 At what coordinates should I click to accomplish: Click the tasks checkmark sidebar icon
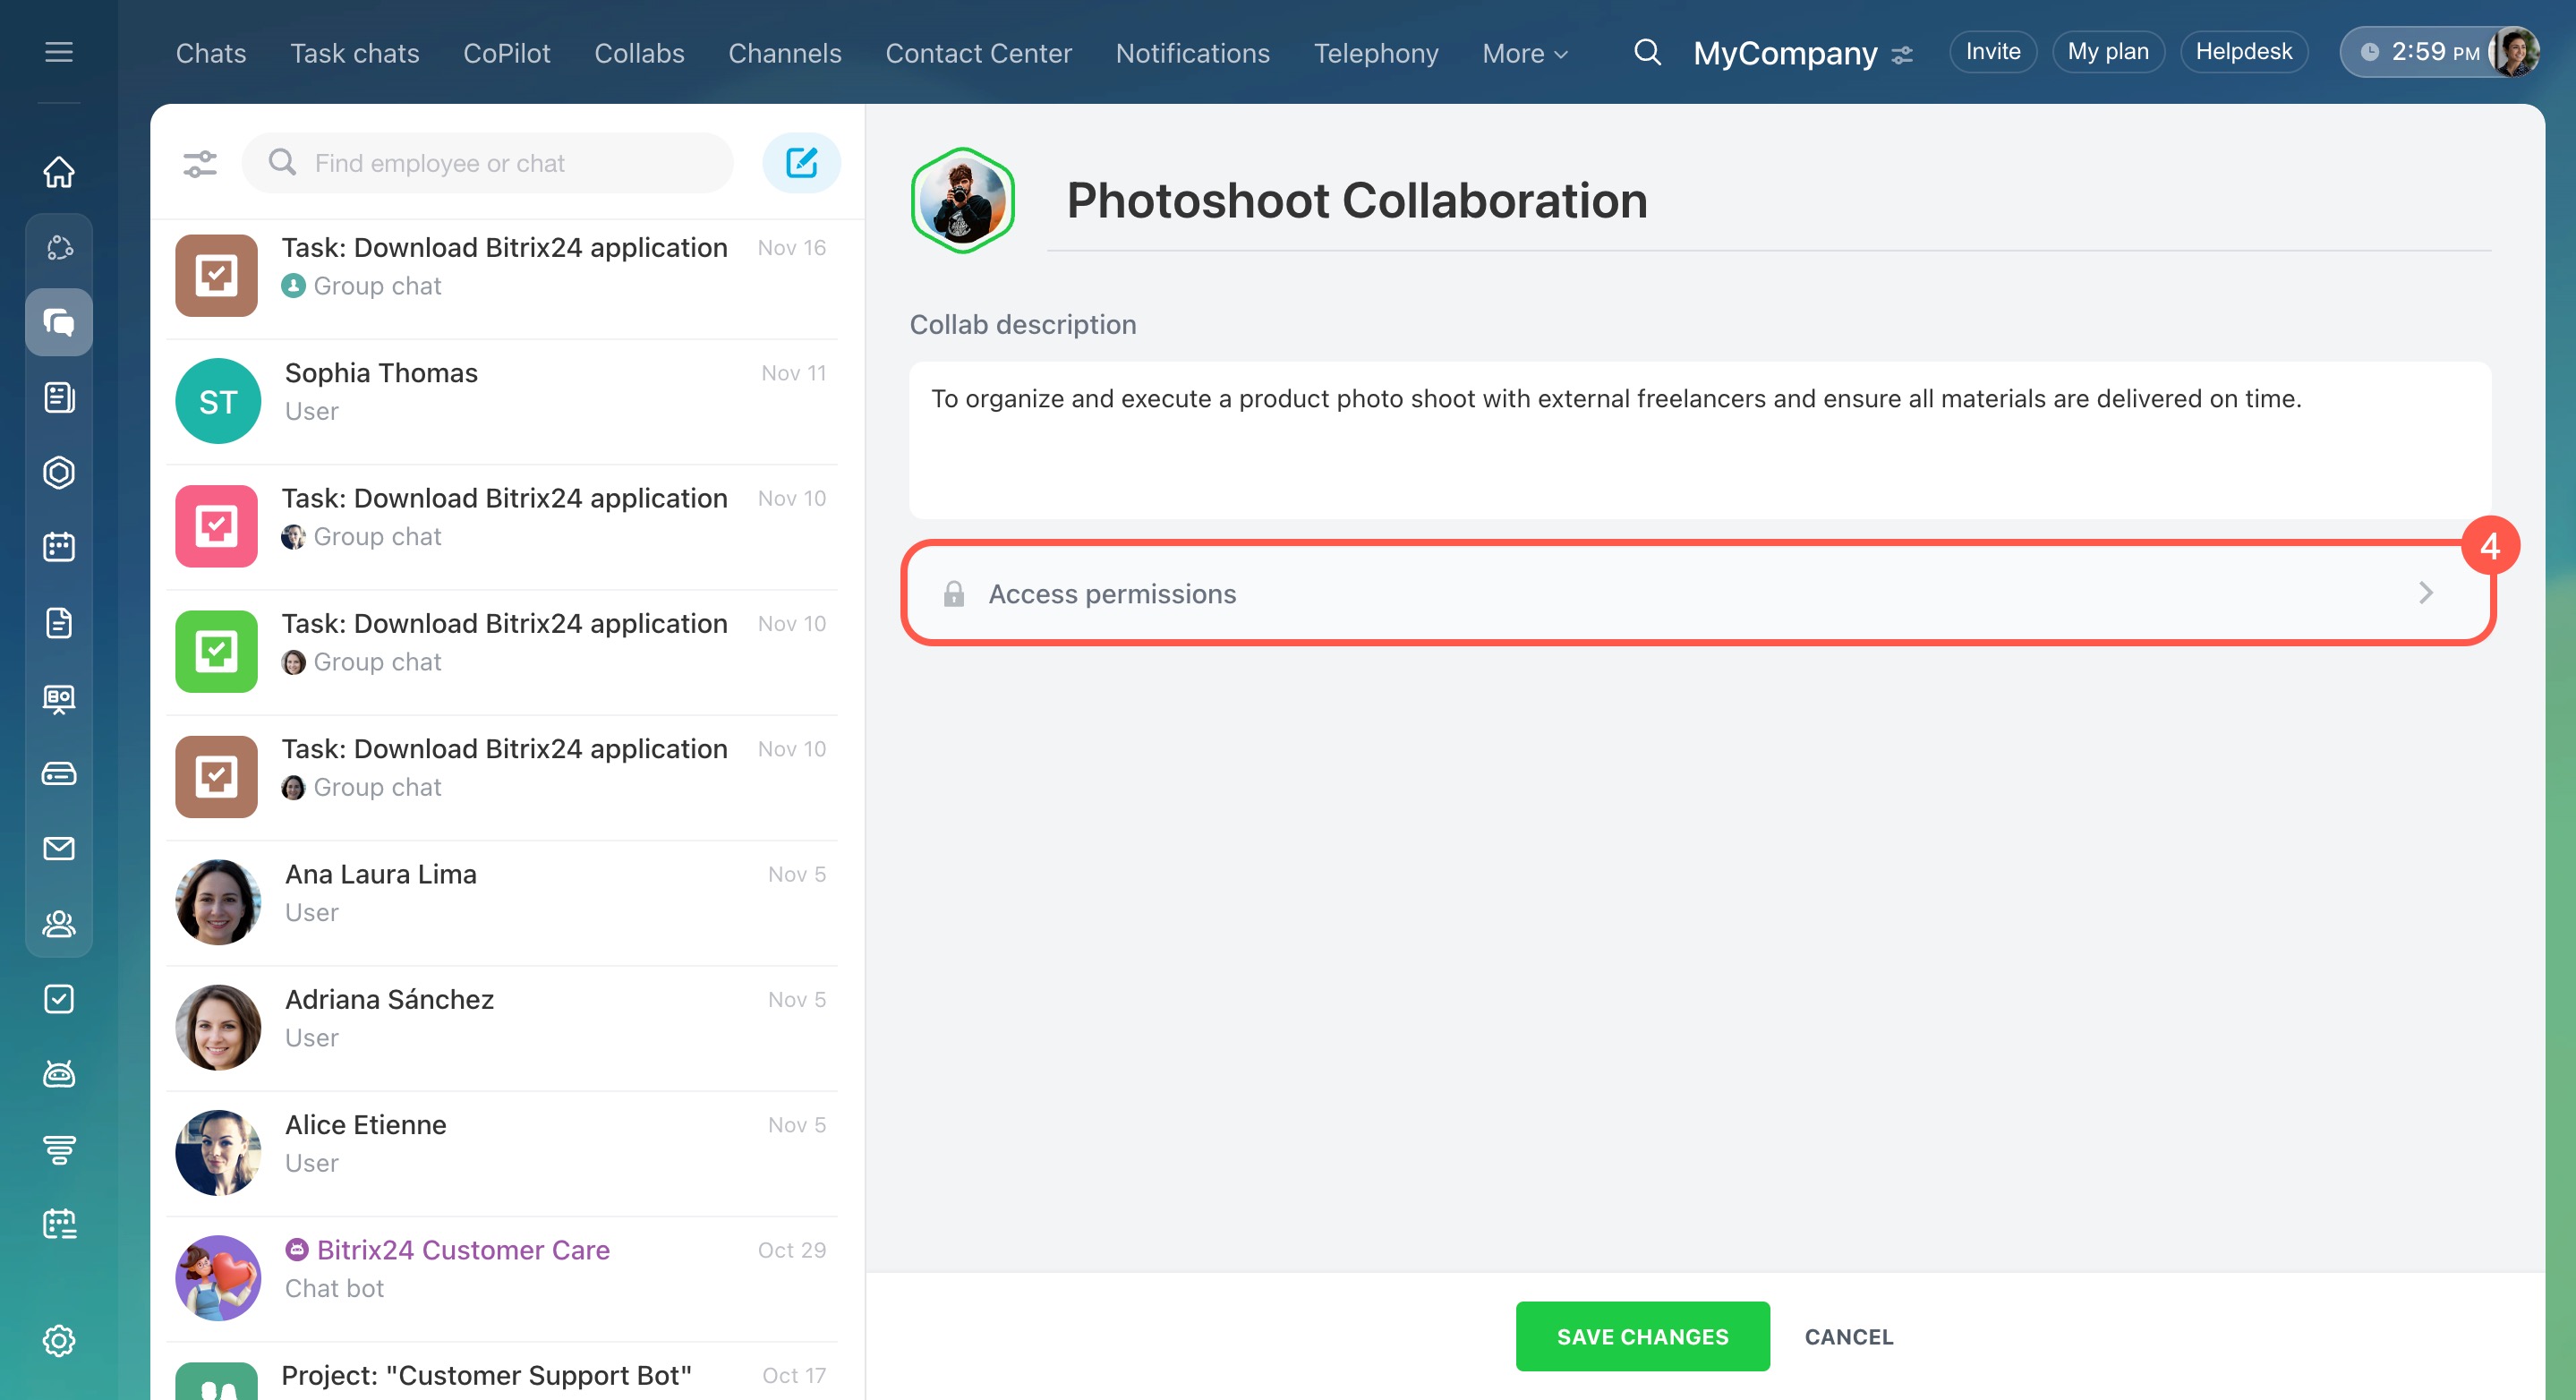pyautogui.click(x=59, y=998)
